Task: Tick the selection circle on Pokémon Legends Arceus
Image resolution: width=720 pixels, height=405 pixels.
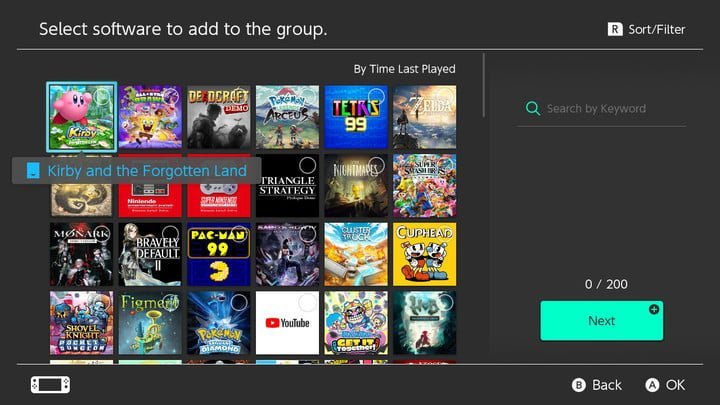Action: tap(307, 96)
